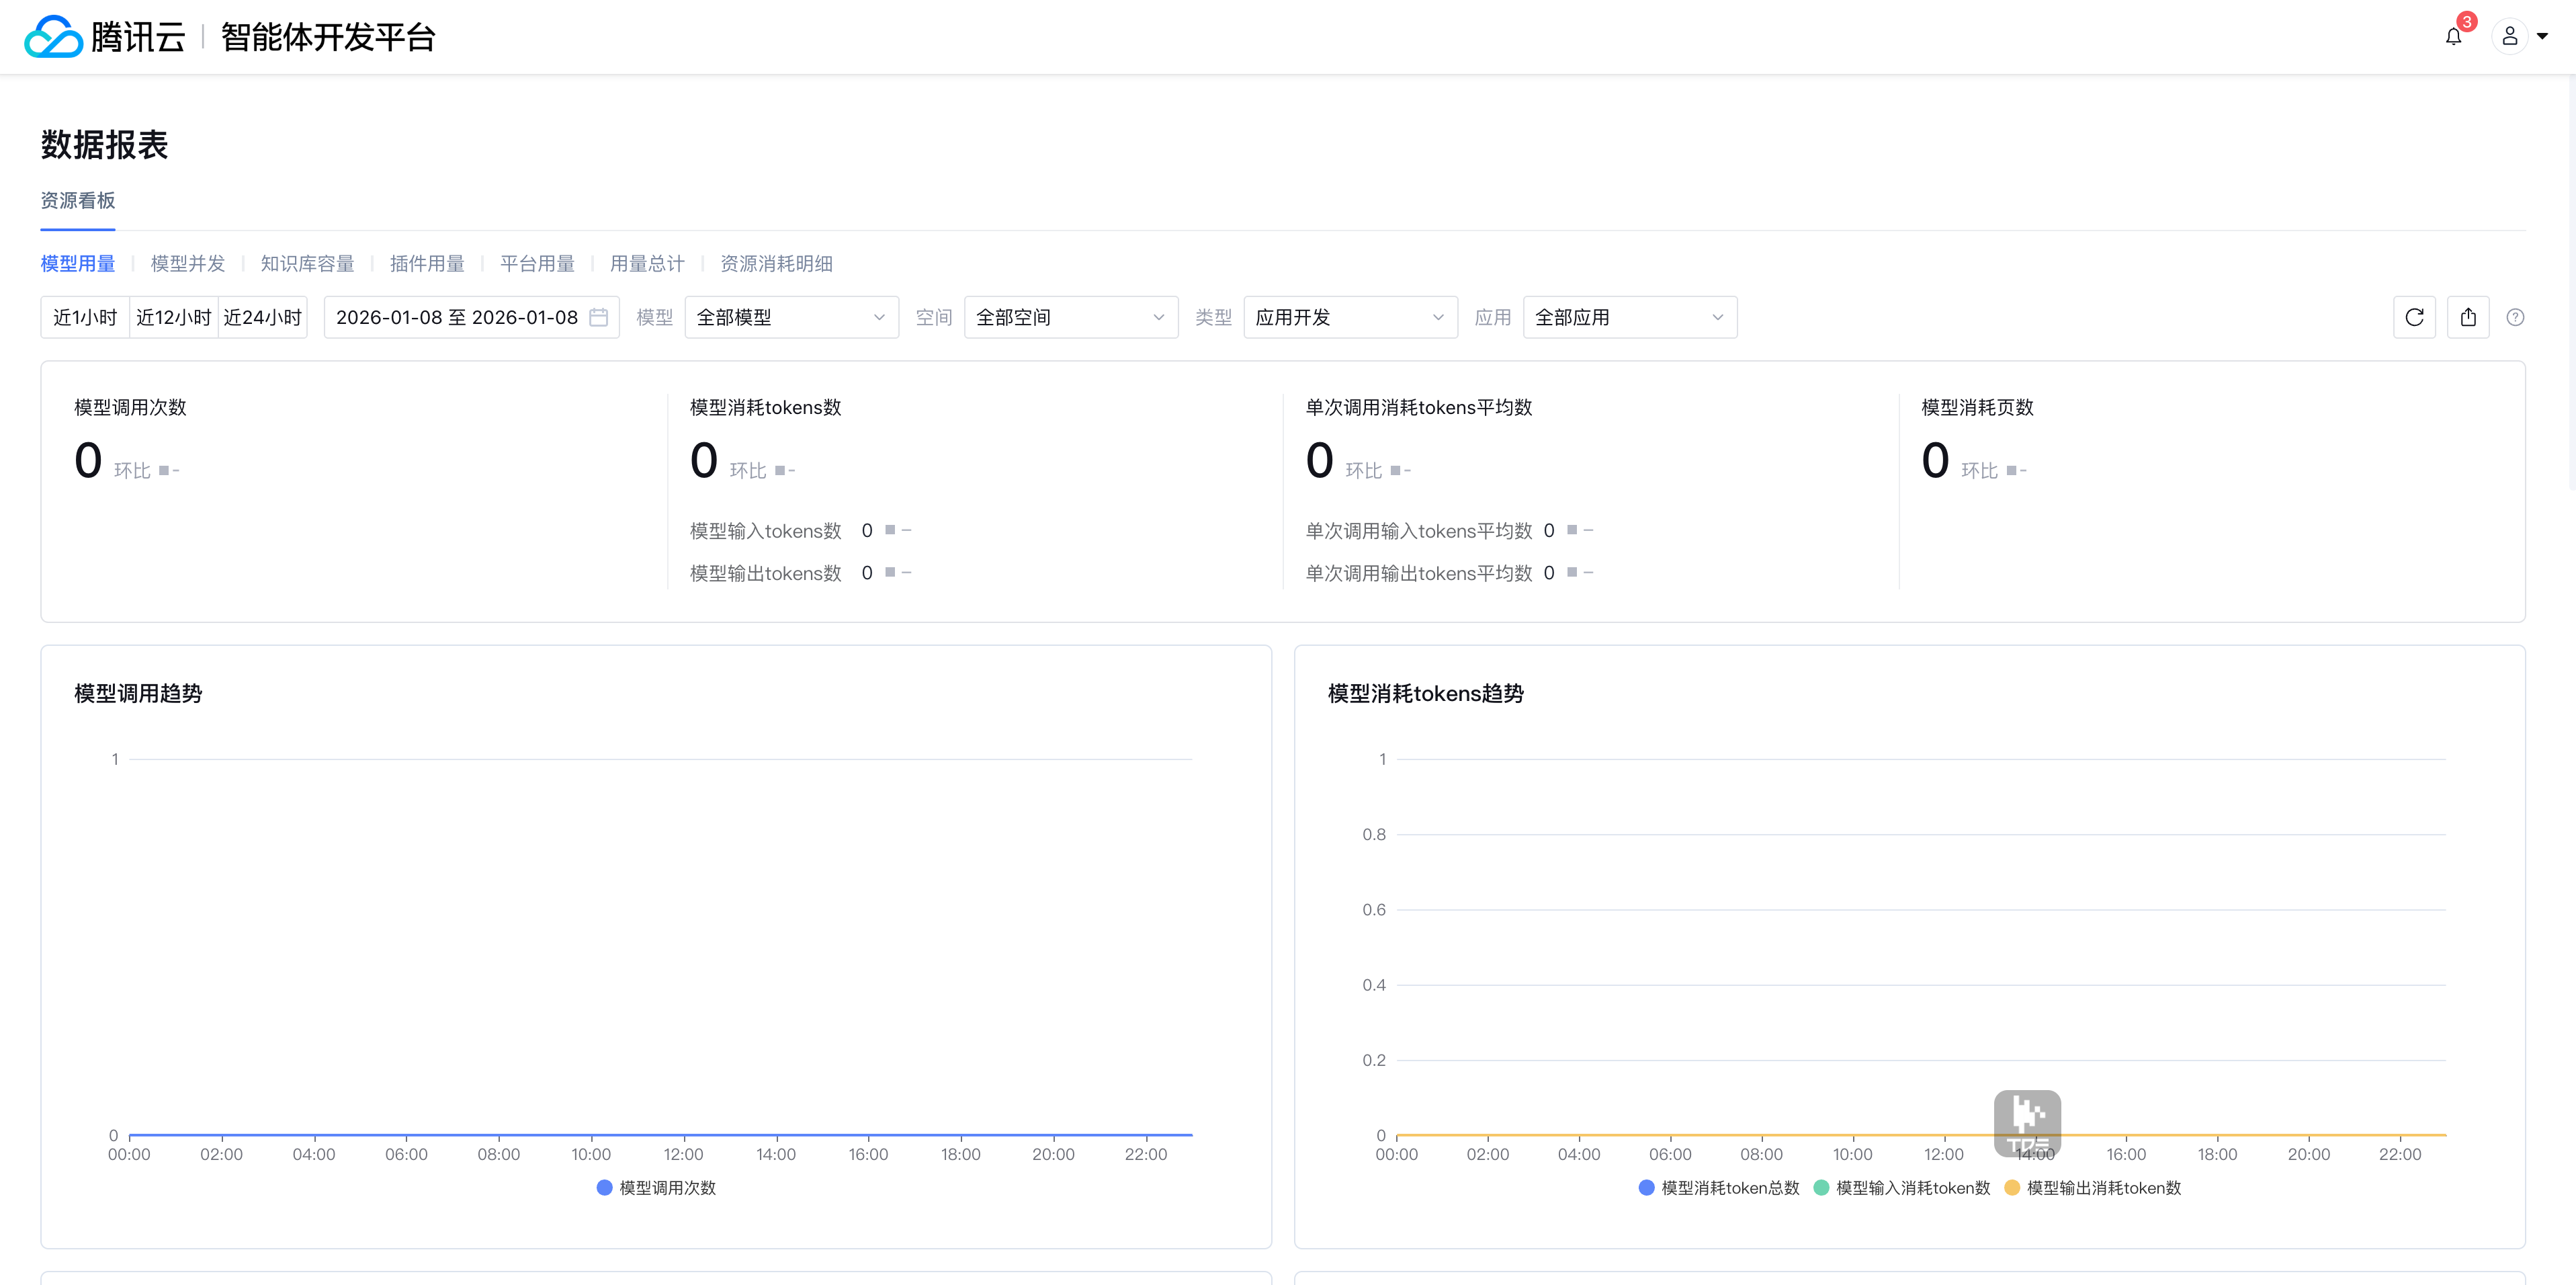Screen dimensions: 2576x1285
Task: Expand the 全部模型 model dropdown
Action: [x=791, y=317]
